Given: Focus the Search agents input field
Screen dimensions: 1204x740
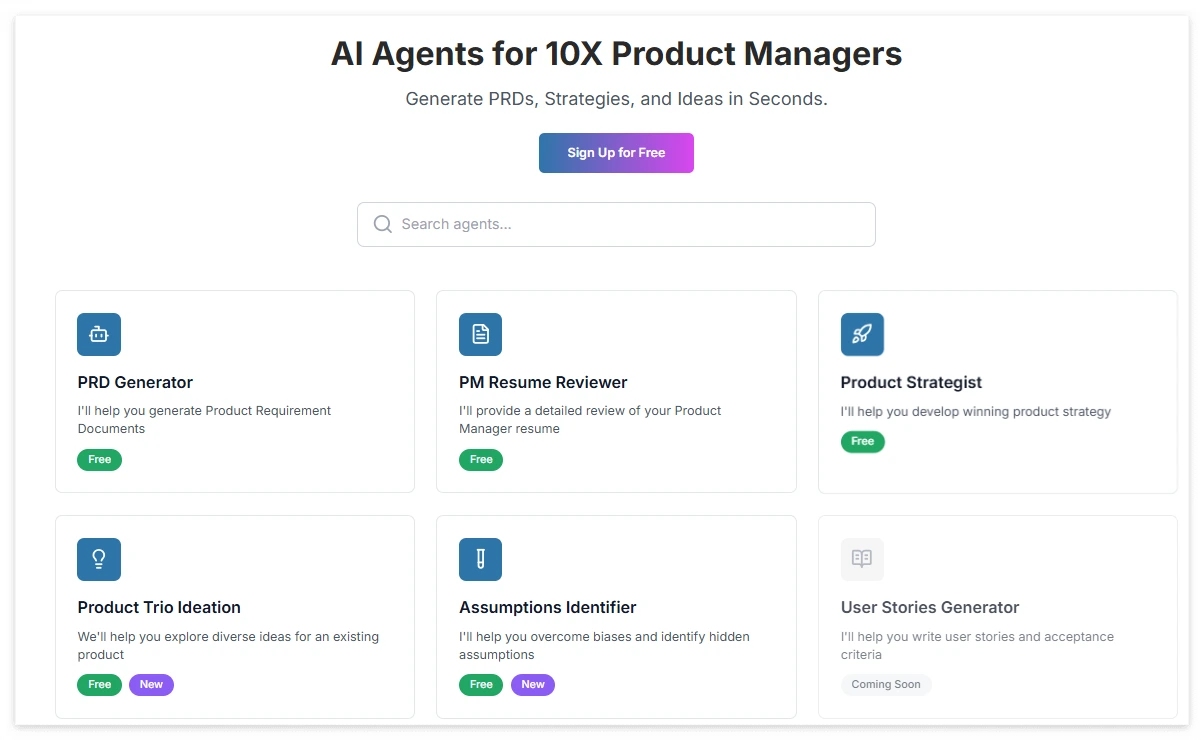Looking at the screenshot, I should coord(616,224).
